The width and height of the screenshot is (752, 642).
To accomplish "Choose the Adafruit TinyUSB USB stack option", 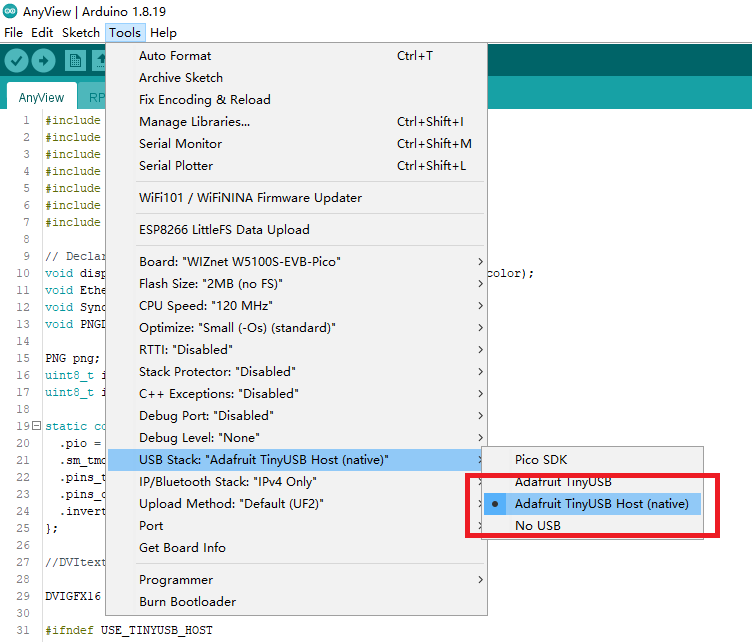I will (592, 482).
